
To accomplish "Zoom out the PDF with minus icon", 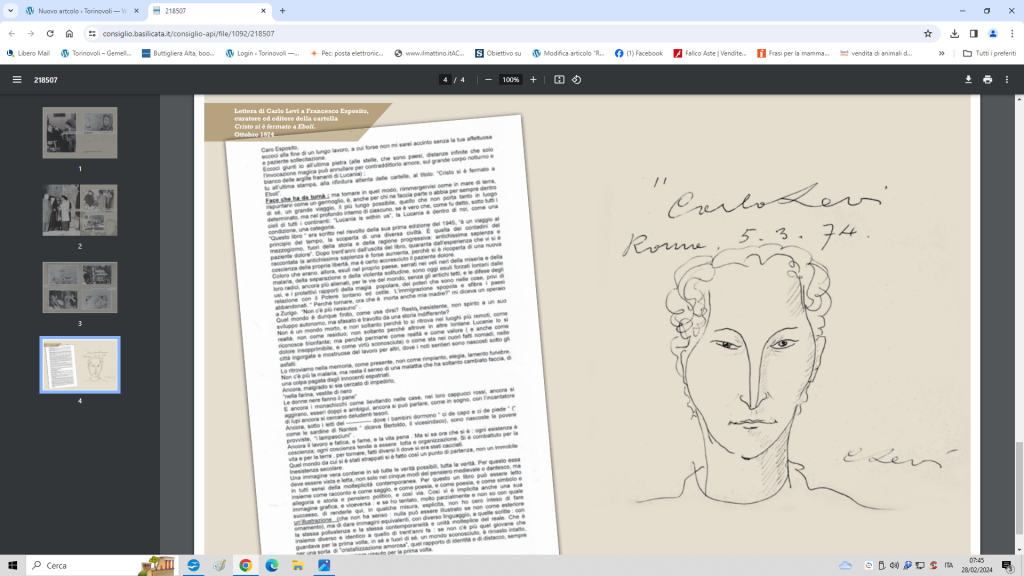I will pyautogui.click(x=488, y=80).
